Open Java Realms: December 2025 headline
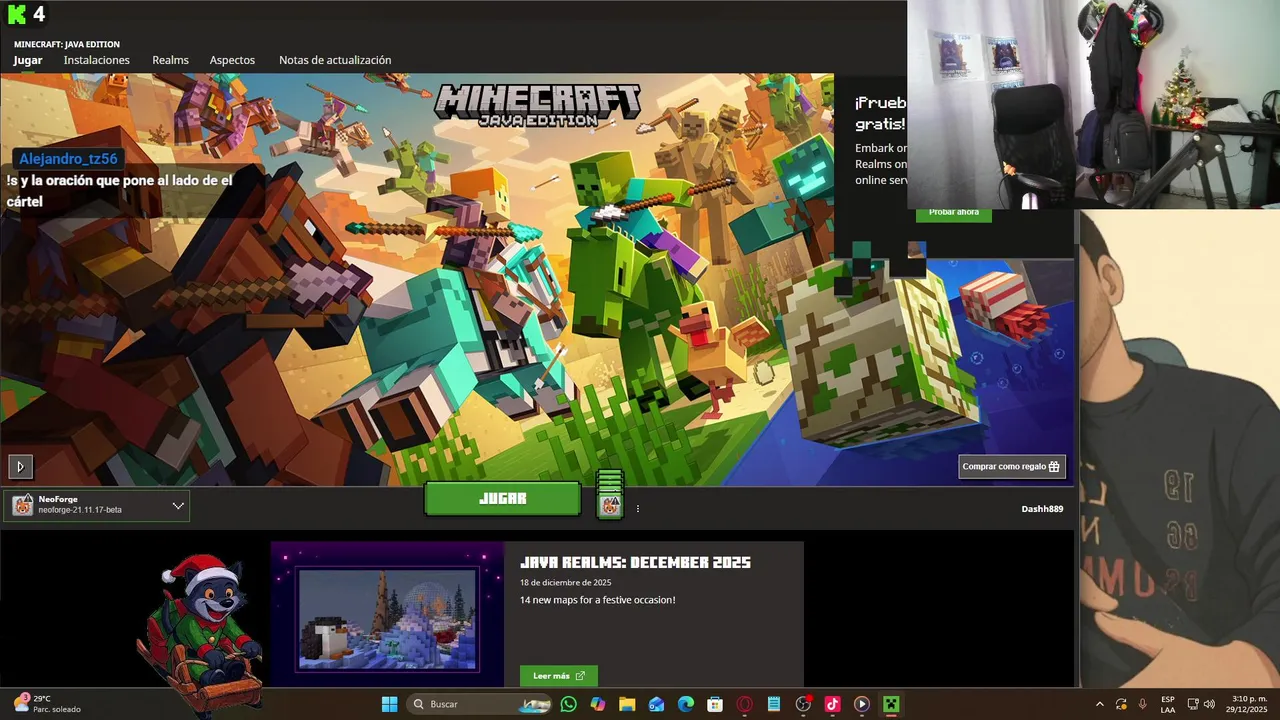1280x720 pixels. coord(635,562)
